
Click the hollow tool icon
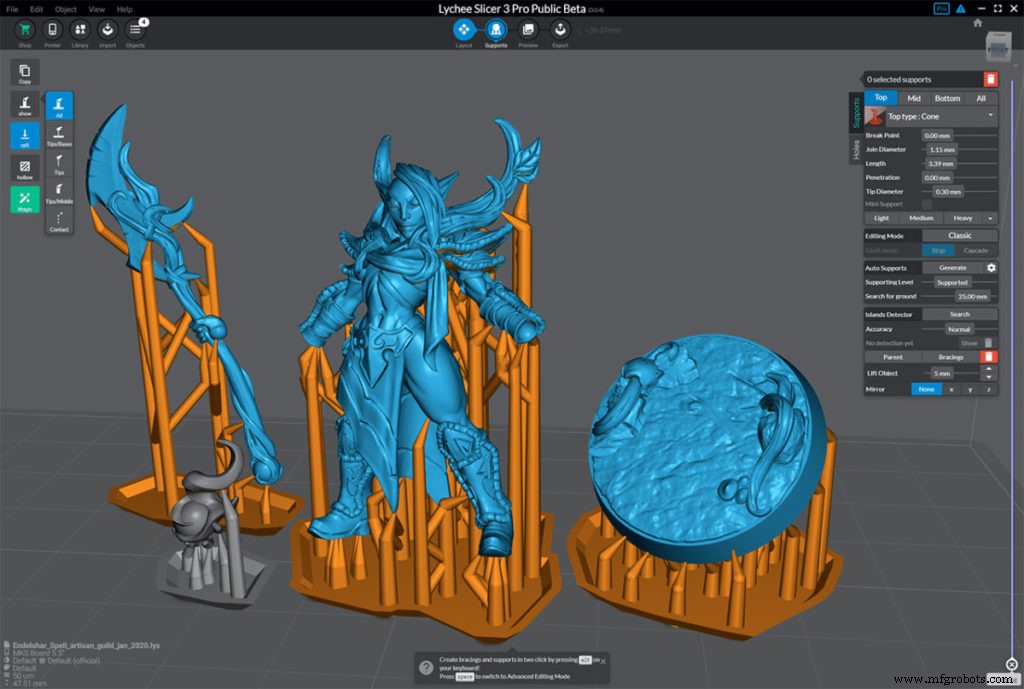pyautogui.click(x=24, y=166)
